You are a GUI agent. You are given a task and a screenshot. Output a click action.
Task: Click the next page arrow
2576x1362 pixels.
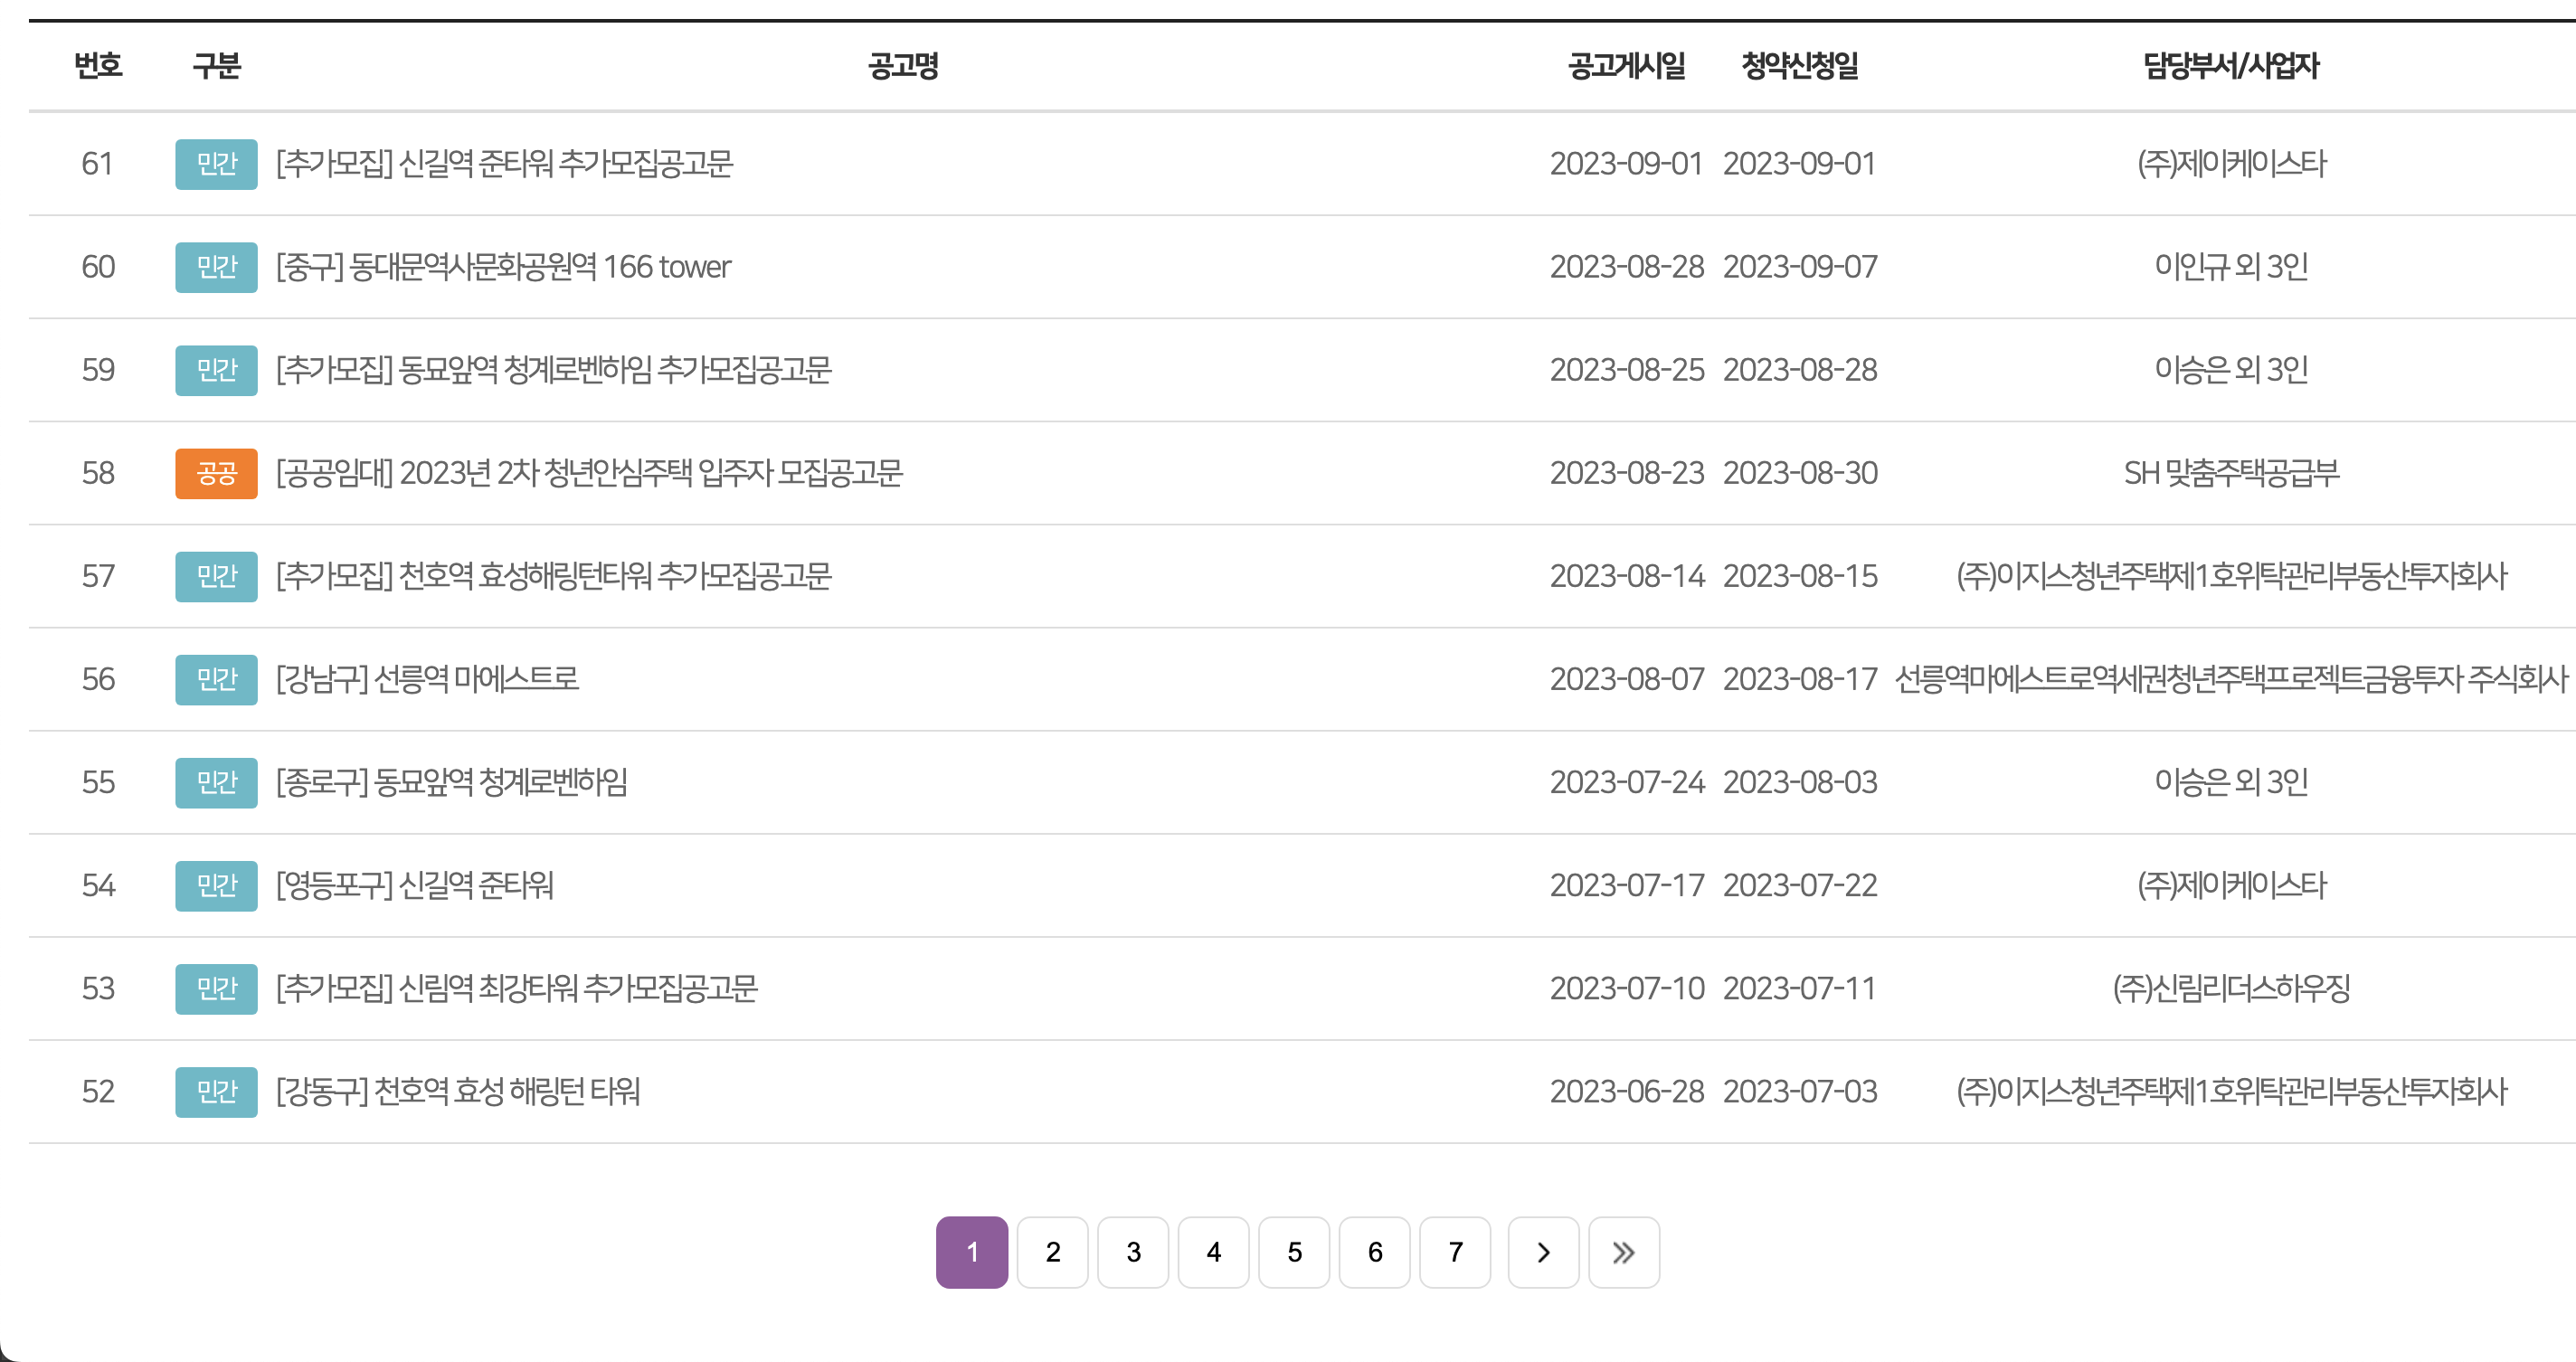coord(1543,1253)
